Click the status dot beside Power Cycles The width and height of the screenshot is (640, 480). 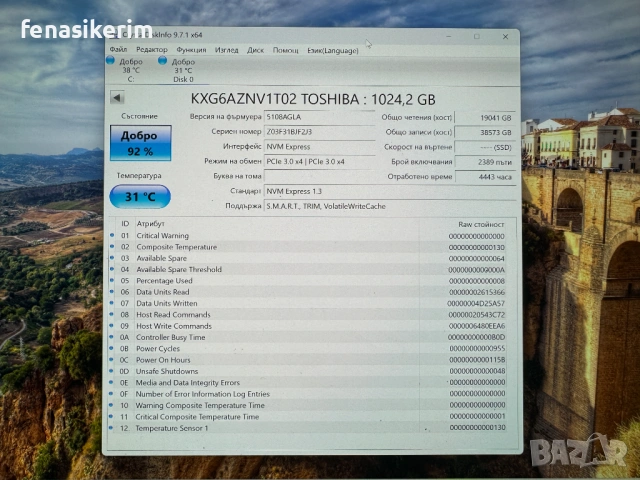[111, 348]
